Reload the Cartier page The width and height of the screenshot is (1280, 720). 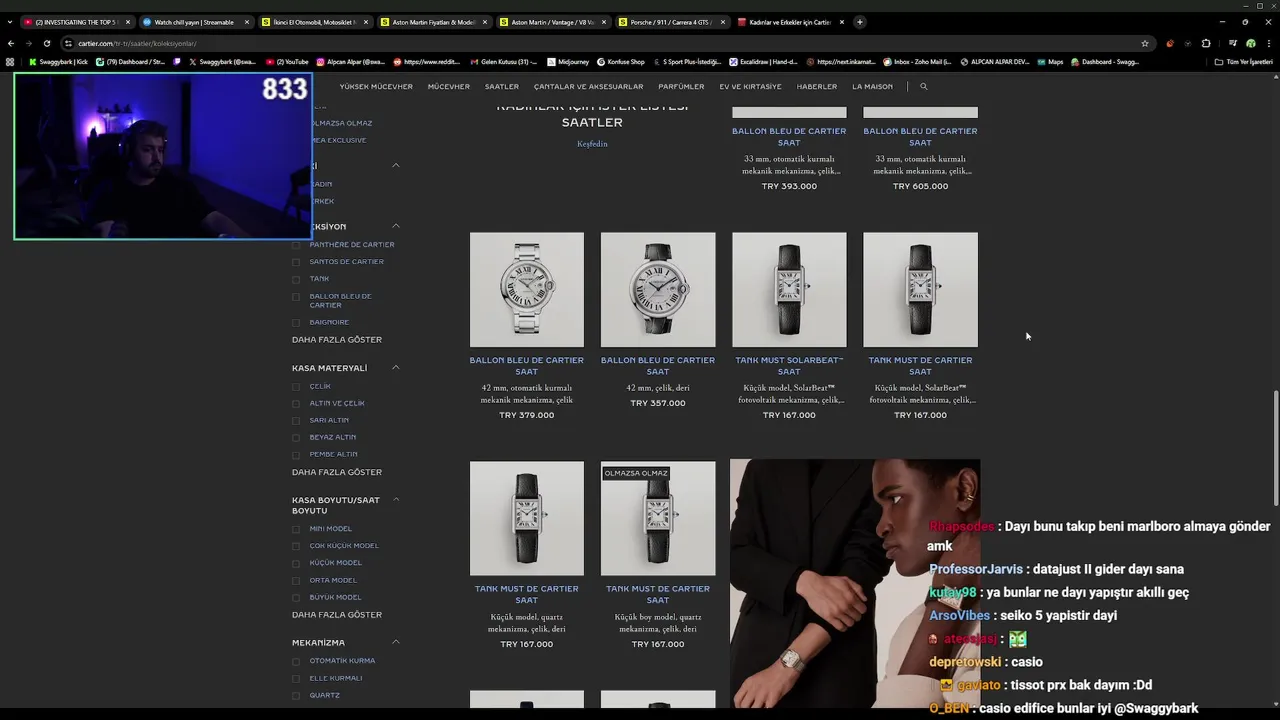tap(46, 43)
